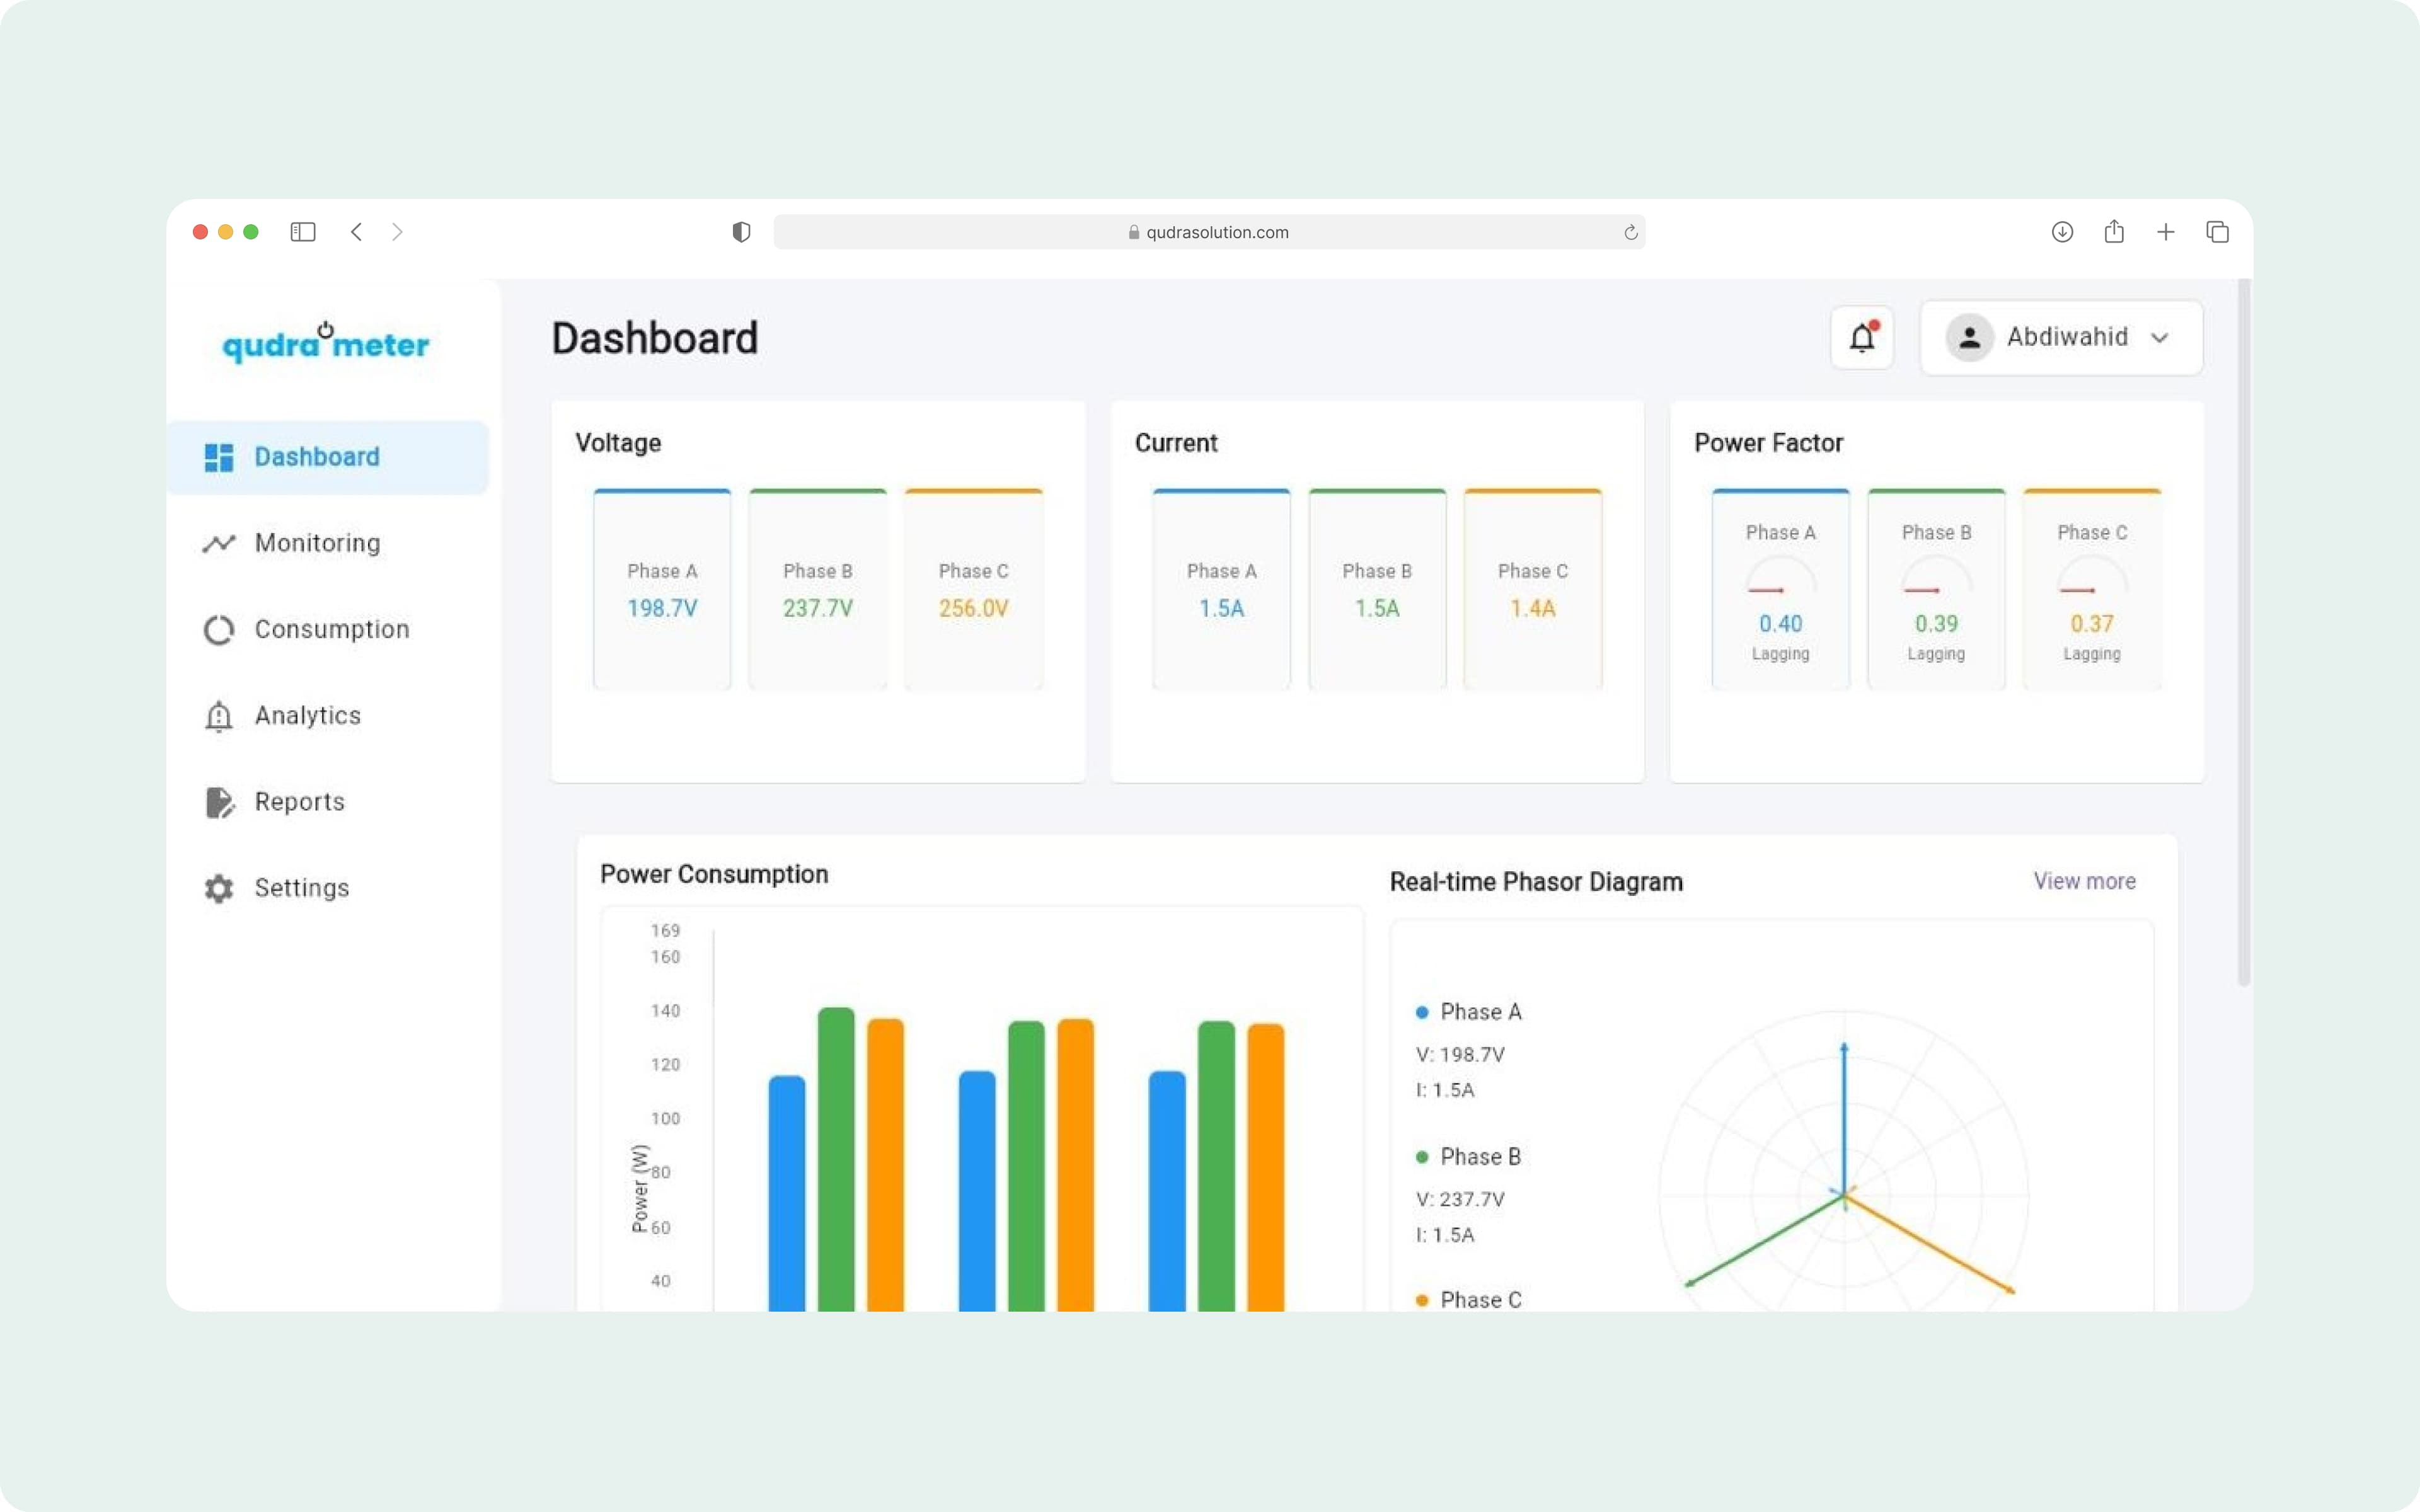Image resolution: width=2420 pixels, height=1512 pixels.
Task: Select the Voltage Phase A card
Action: 662,589
